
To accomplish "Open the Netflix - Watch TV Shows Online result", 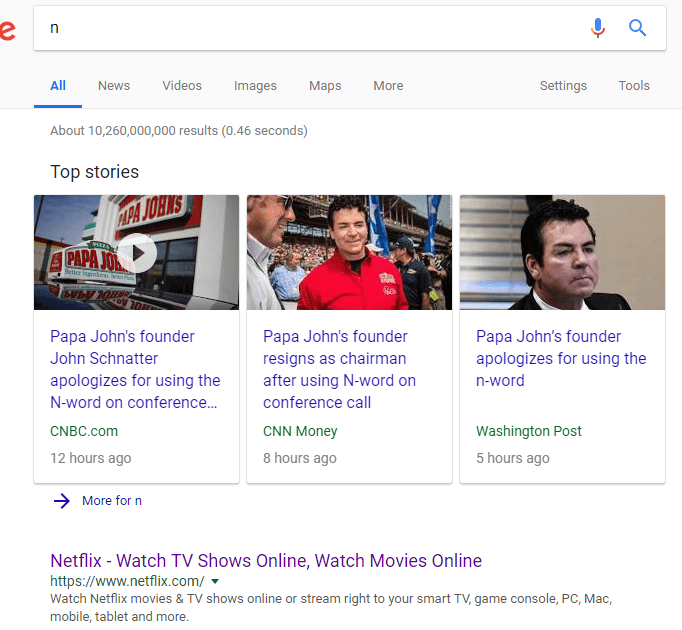I will [266, 561].
